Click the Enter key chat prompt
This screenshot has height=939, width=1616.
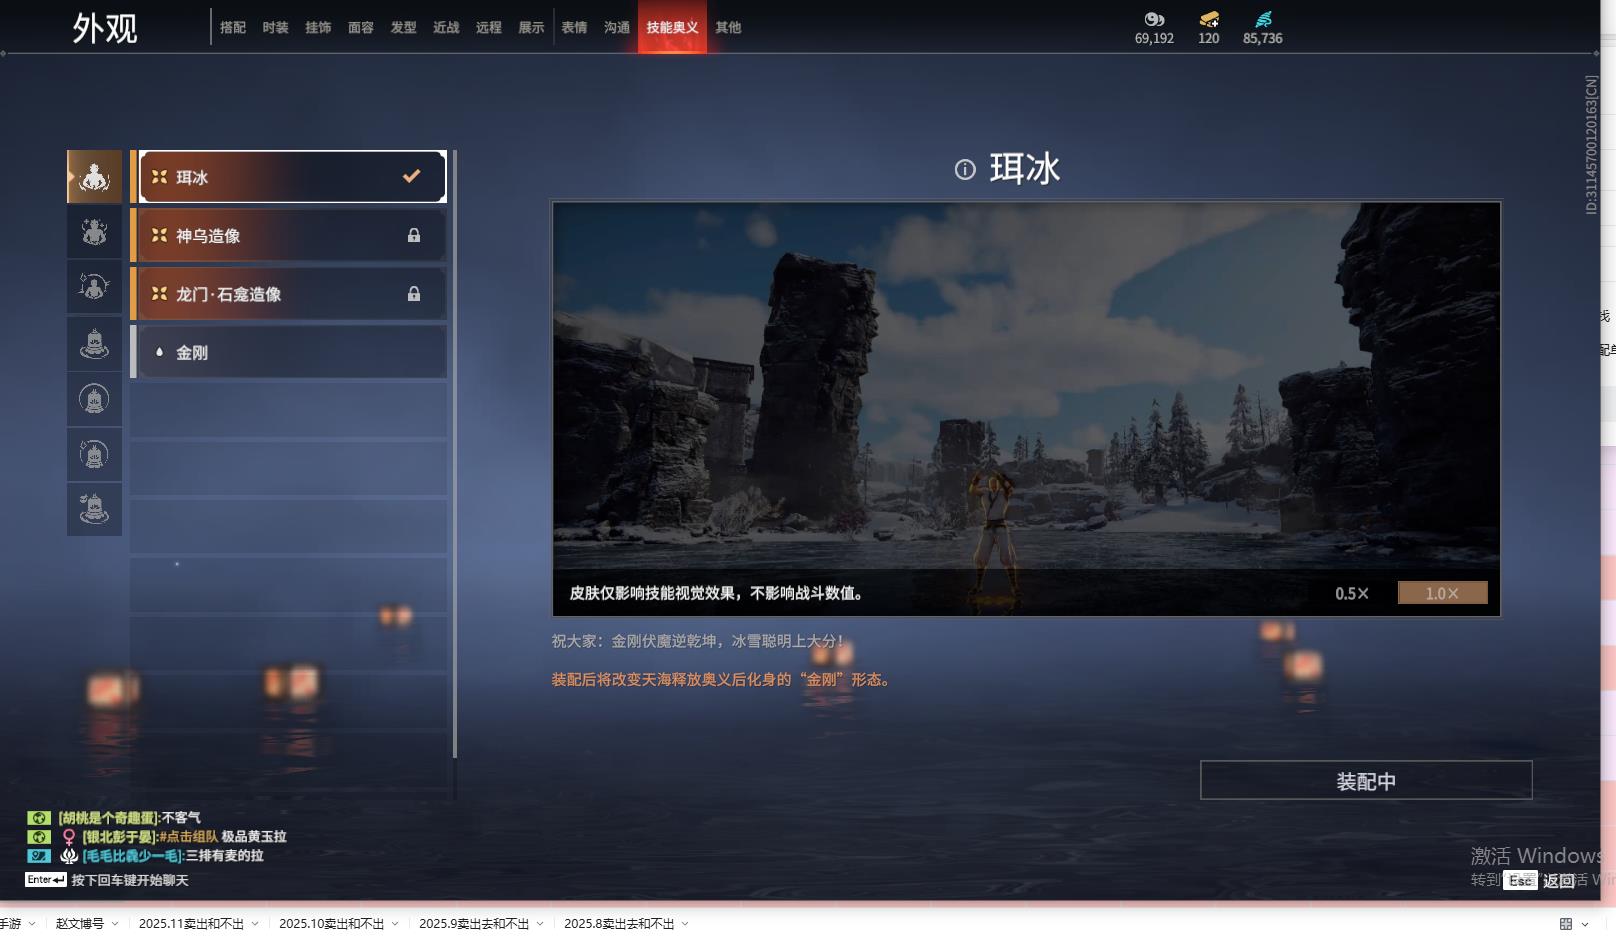[46, 880]
